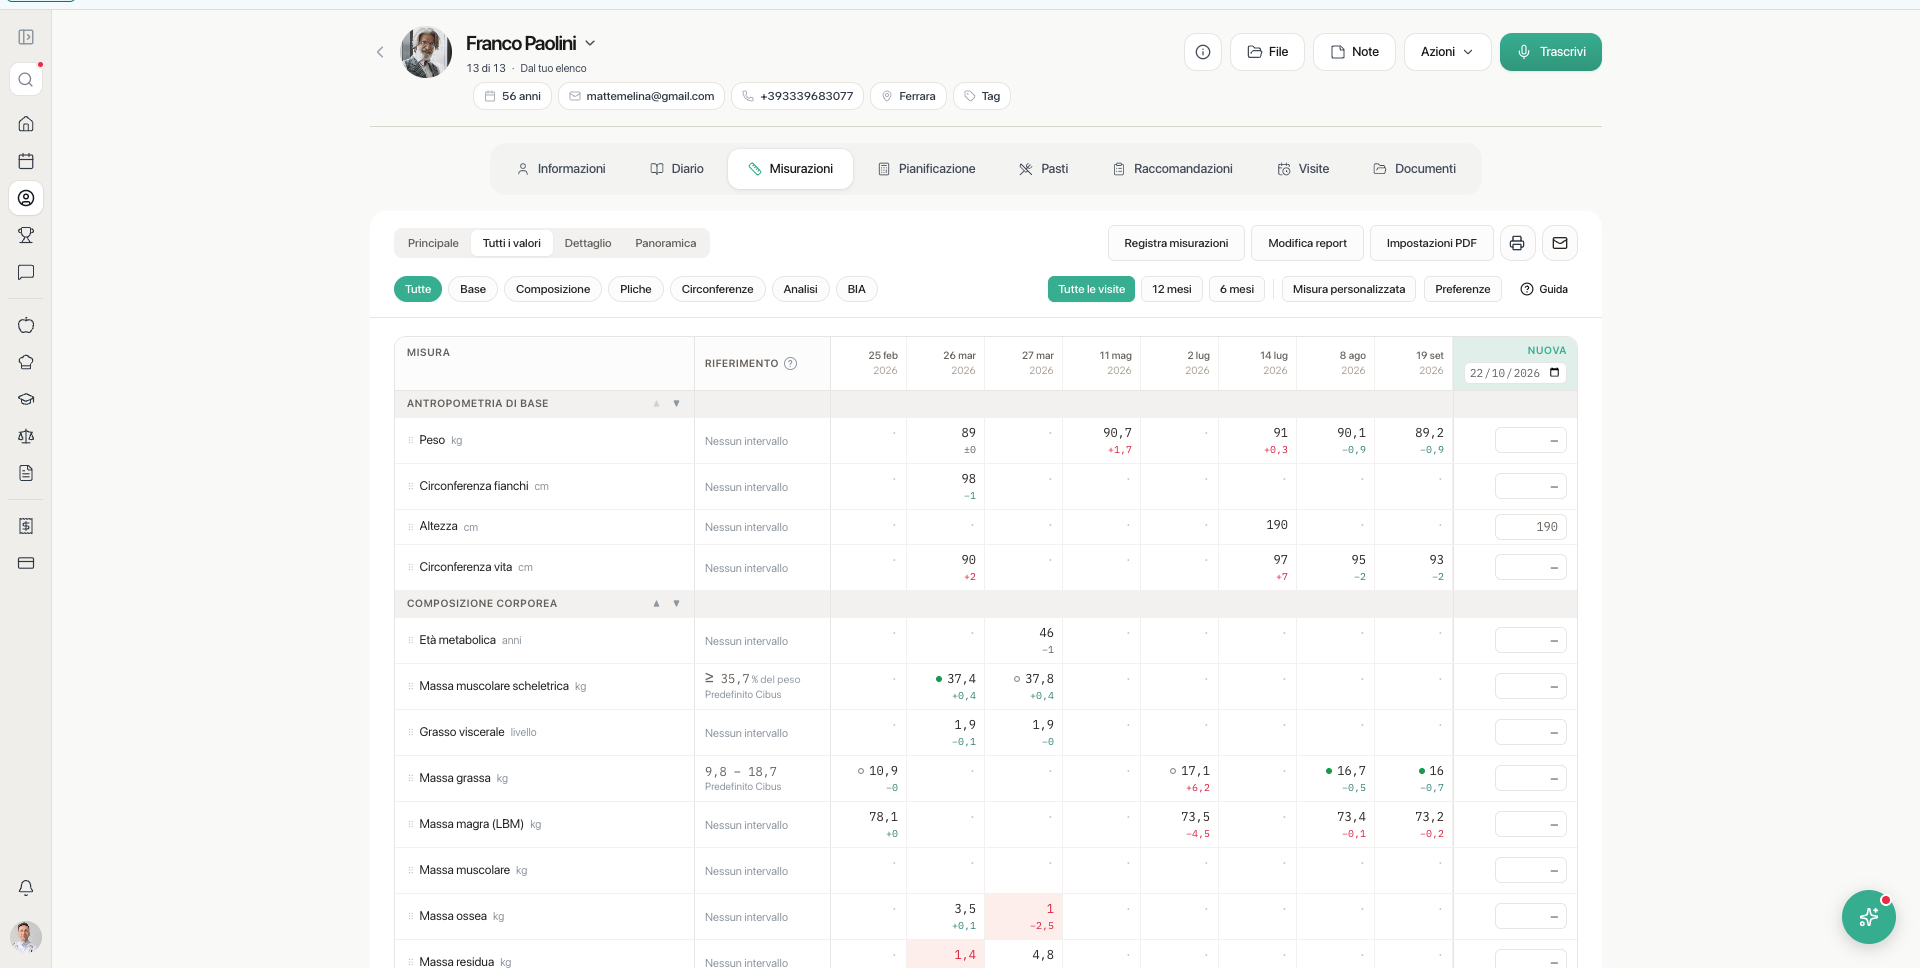Viewport: 1920px width, 968px height.
Task: Open the apple foods icon in the sidebar
Action: pos(26,325)
